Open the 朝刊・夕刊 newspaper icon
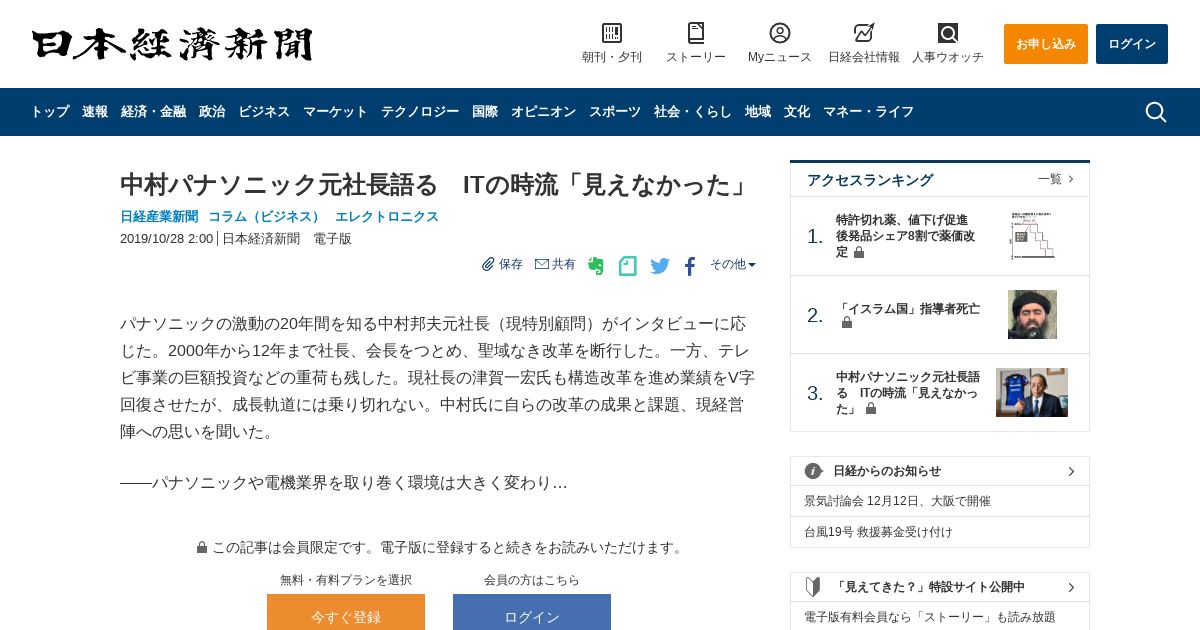The height and width of the screenshot is (630, 1200). tap(612, 33)
